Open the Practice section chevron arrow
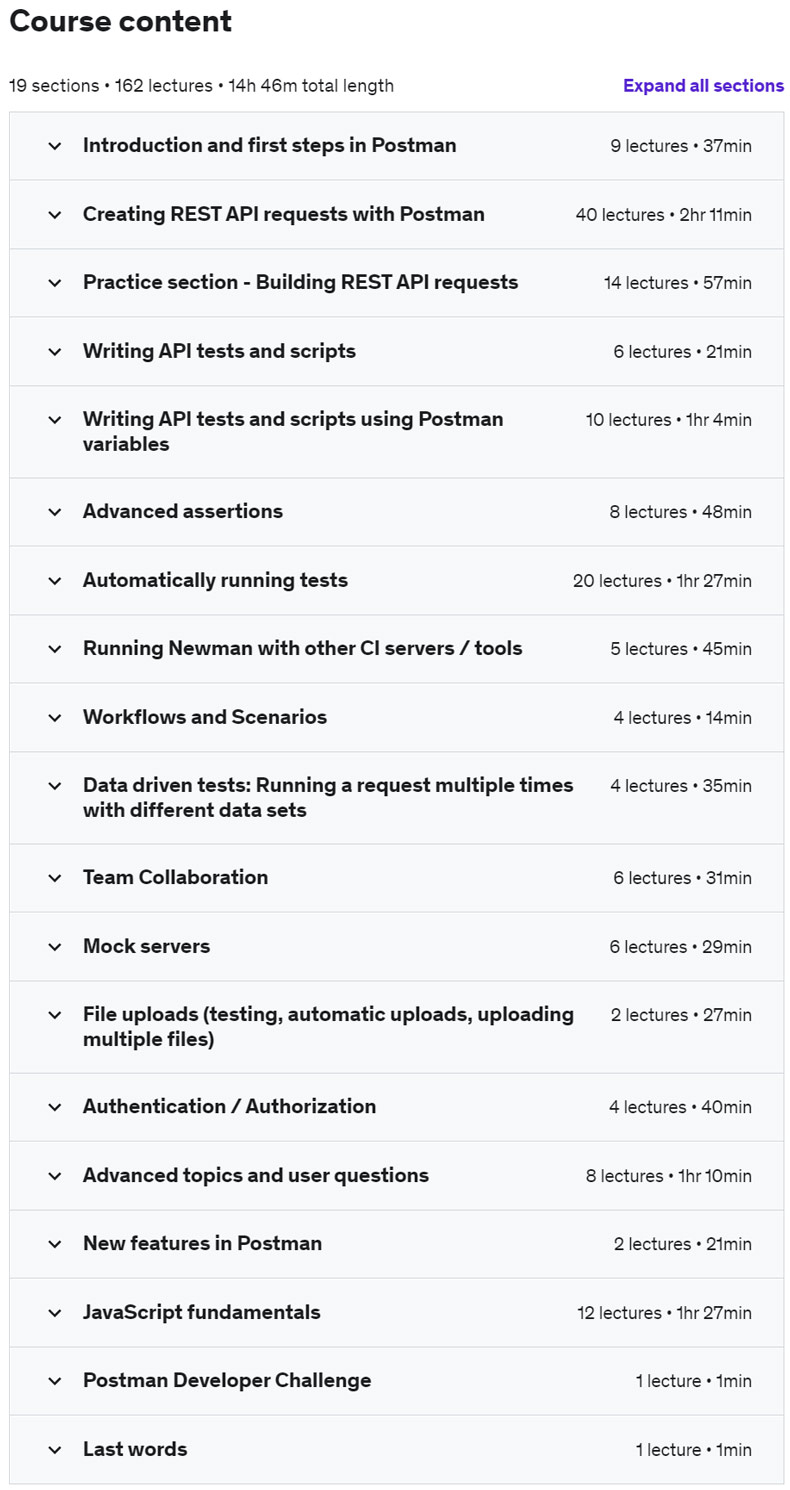 click(x=55, y=283)
